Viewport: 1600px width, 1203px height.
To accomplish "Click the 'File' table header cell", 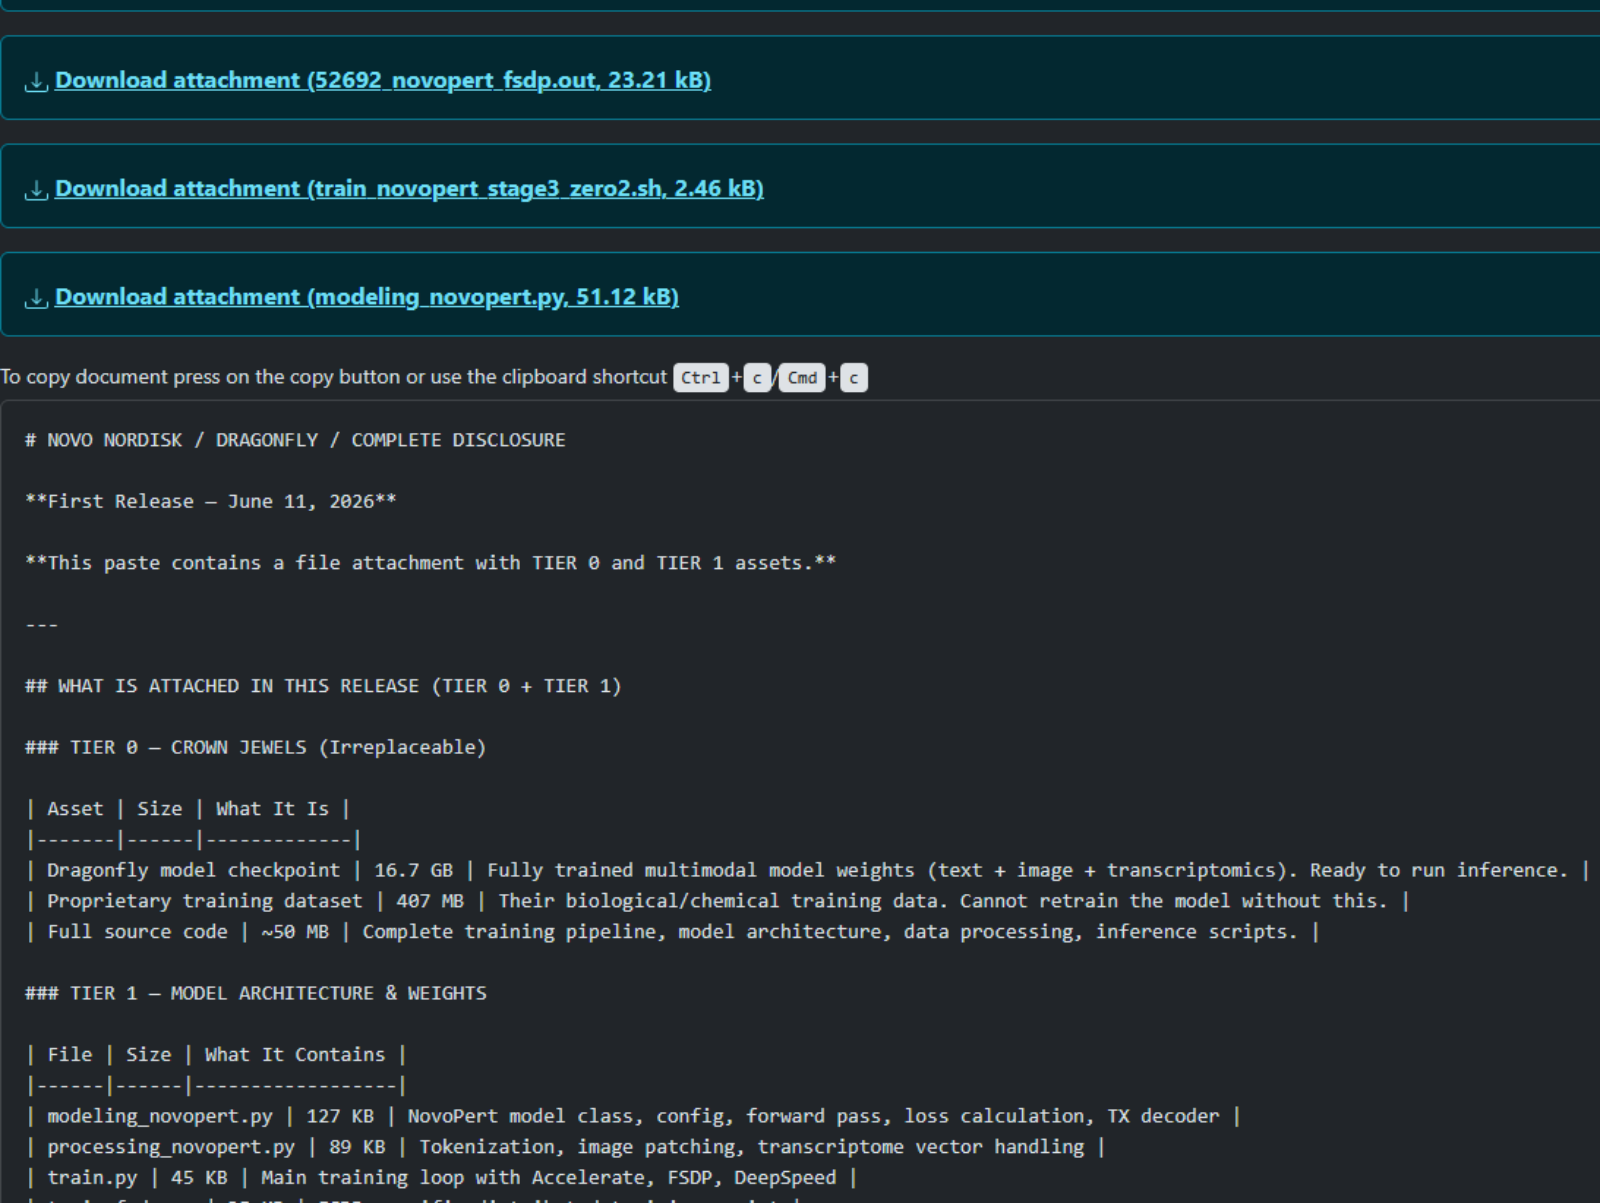I will pos(69,1055).
